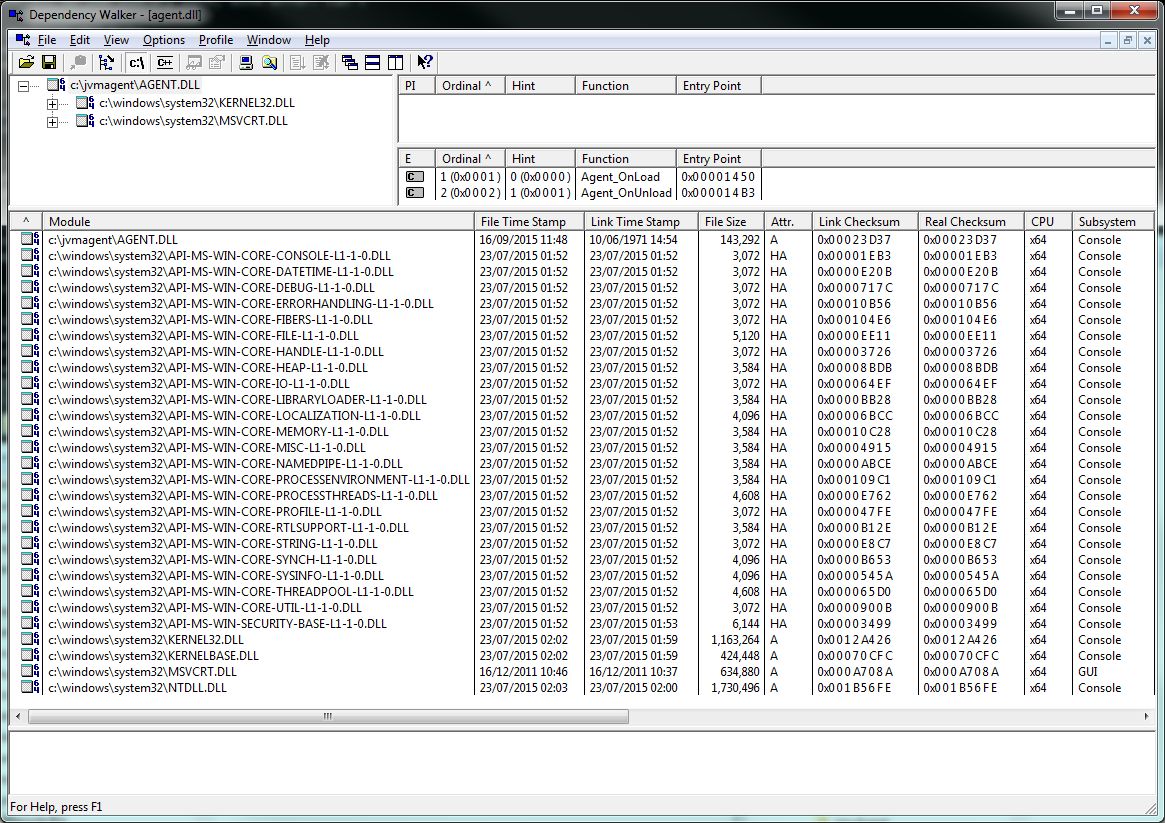Cascade windows using toolbar icon

click(349, 62)
